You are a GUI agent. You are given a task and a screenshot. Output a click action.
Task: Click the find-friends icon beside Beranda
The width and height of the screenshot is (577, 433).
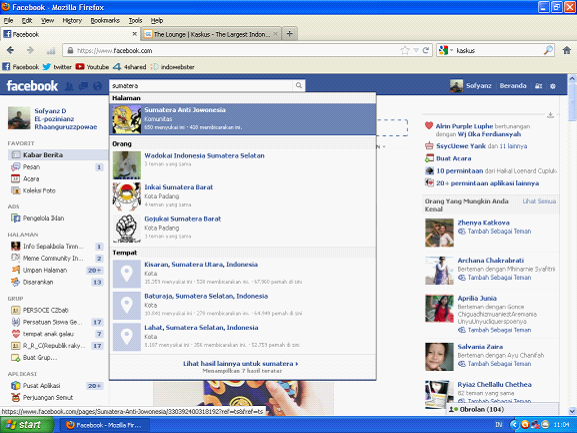pyautogui.click(x=538, y=86)
